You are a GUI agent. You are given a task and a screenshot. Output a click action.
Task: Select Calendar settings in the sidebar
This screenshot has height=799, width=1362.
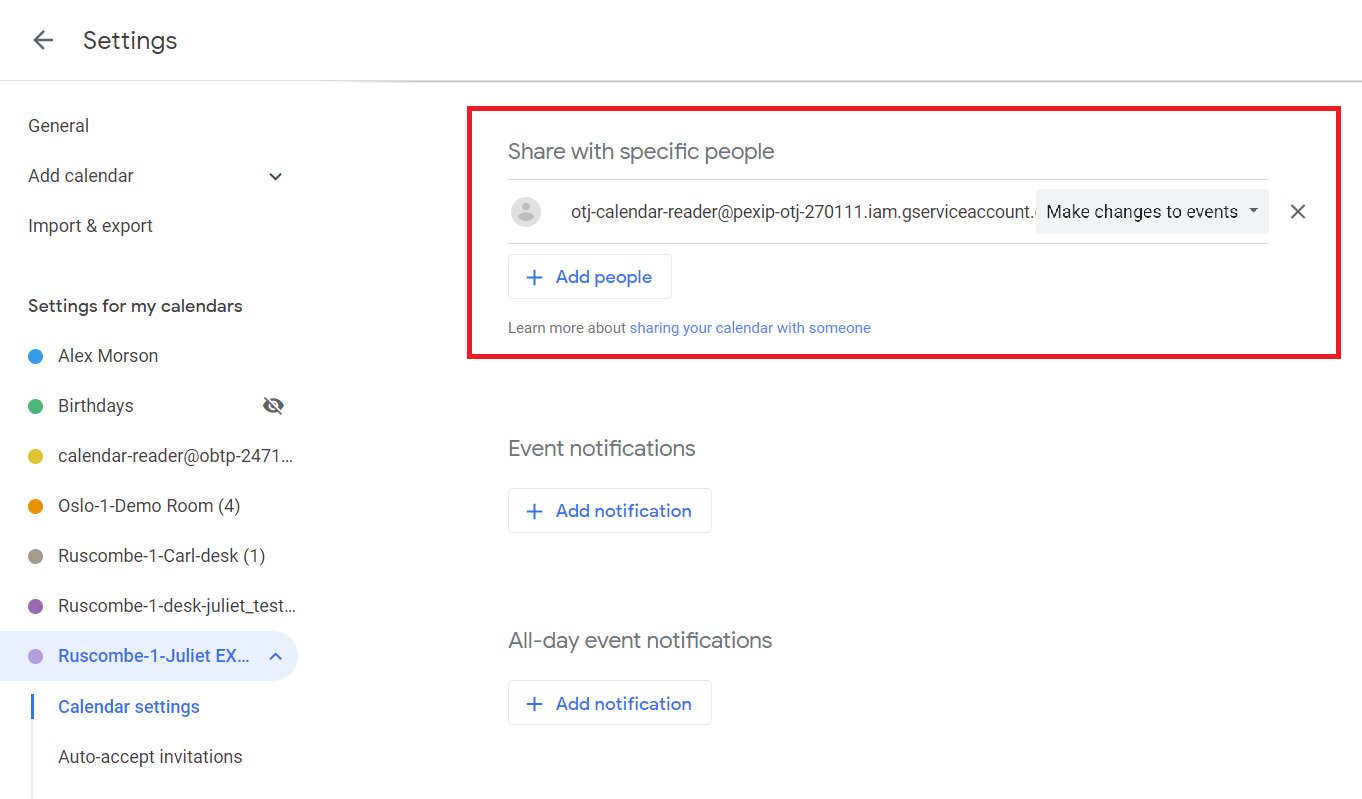[129, 707]
